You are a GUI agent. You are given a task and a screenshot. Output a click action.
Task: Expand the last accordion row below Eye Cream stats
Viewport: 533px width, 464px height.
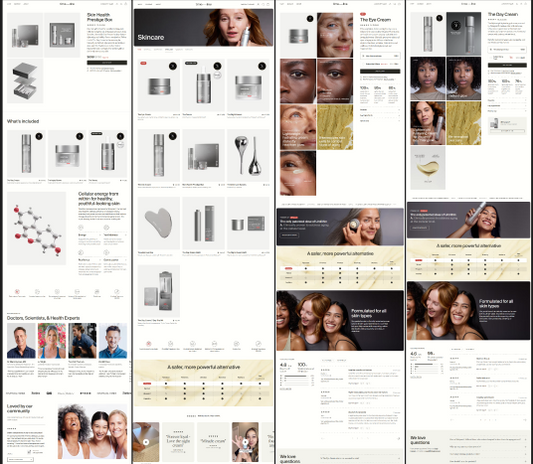pyautogui.click(x=380, y=121)
